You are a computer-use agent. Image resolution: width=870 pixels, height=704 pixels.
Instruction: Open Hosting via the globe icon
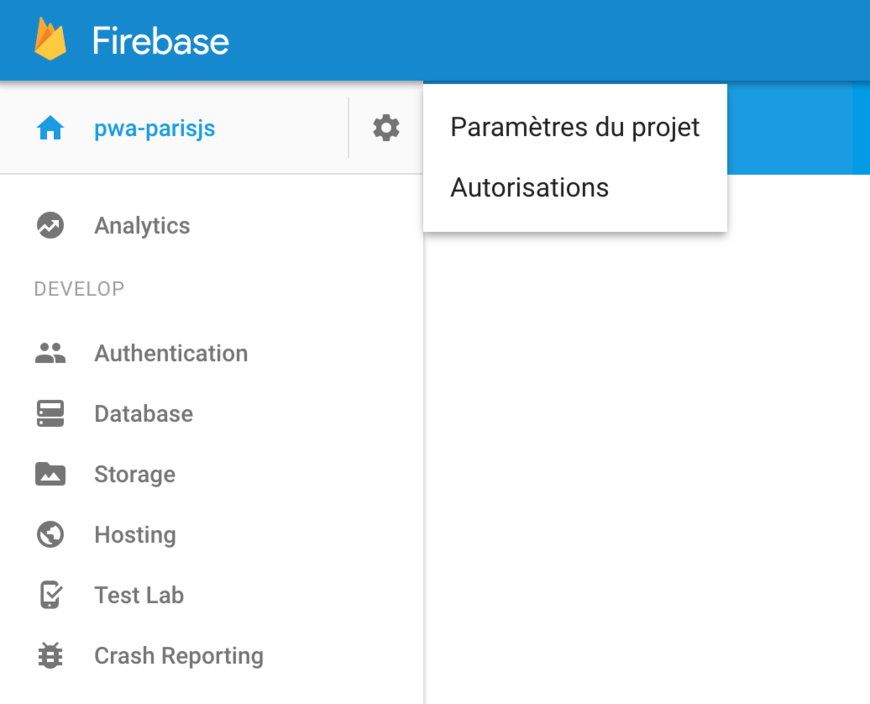click(x=50, y=534)
